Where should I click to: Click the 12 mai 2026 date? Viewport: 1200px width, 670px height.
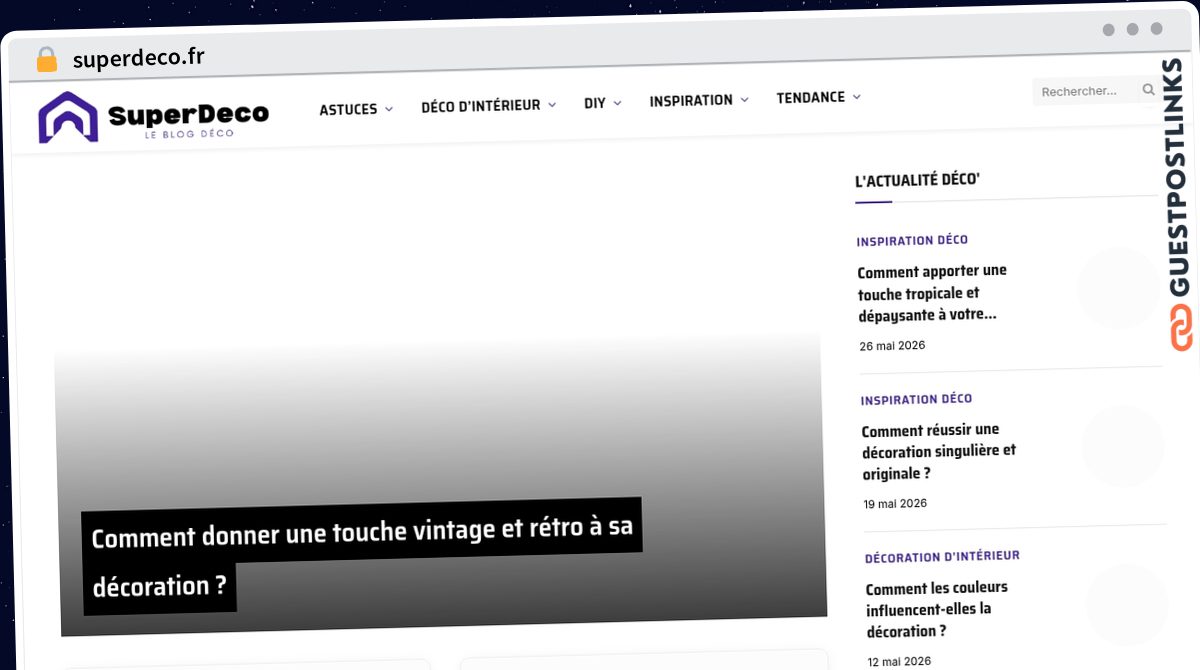(x=899, y=661)
